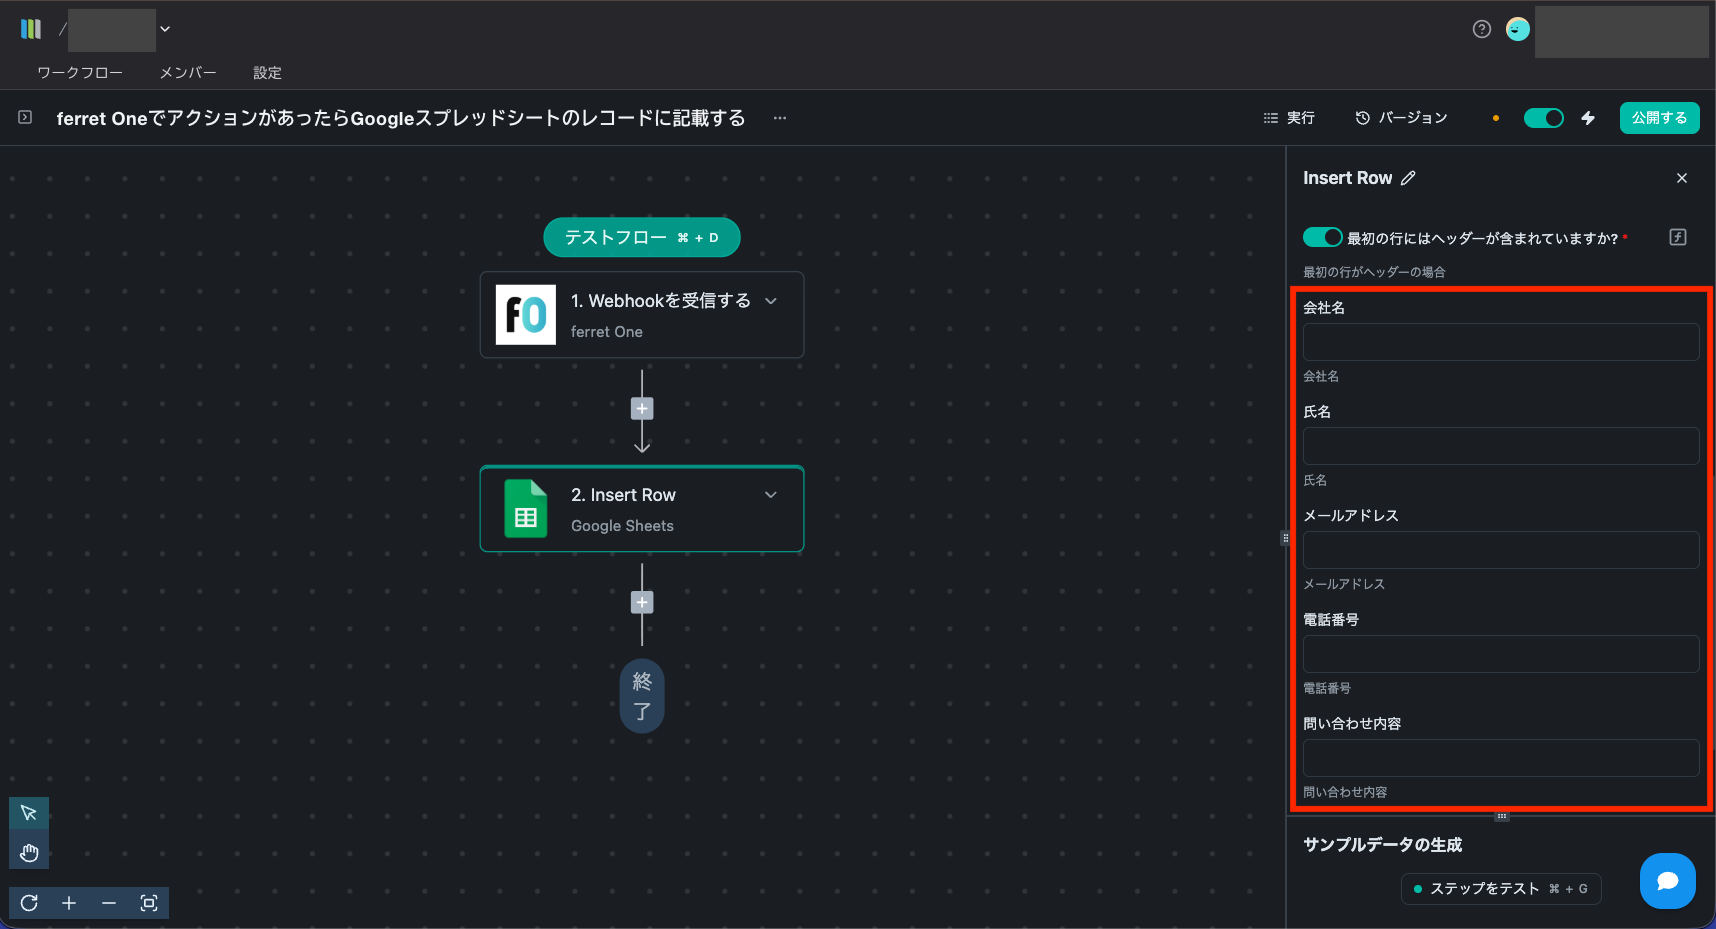Click the fit-to-screen icon
Image resolution: width=1716 pixels, height=929 pixels.
pos(149,903)
